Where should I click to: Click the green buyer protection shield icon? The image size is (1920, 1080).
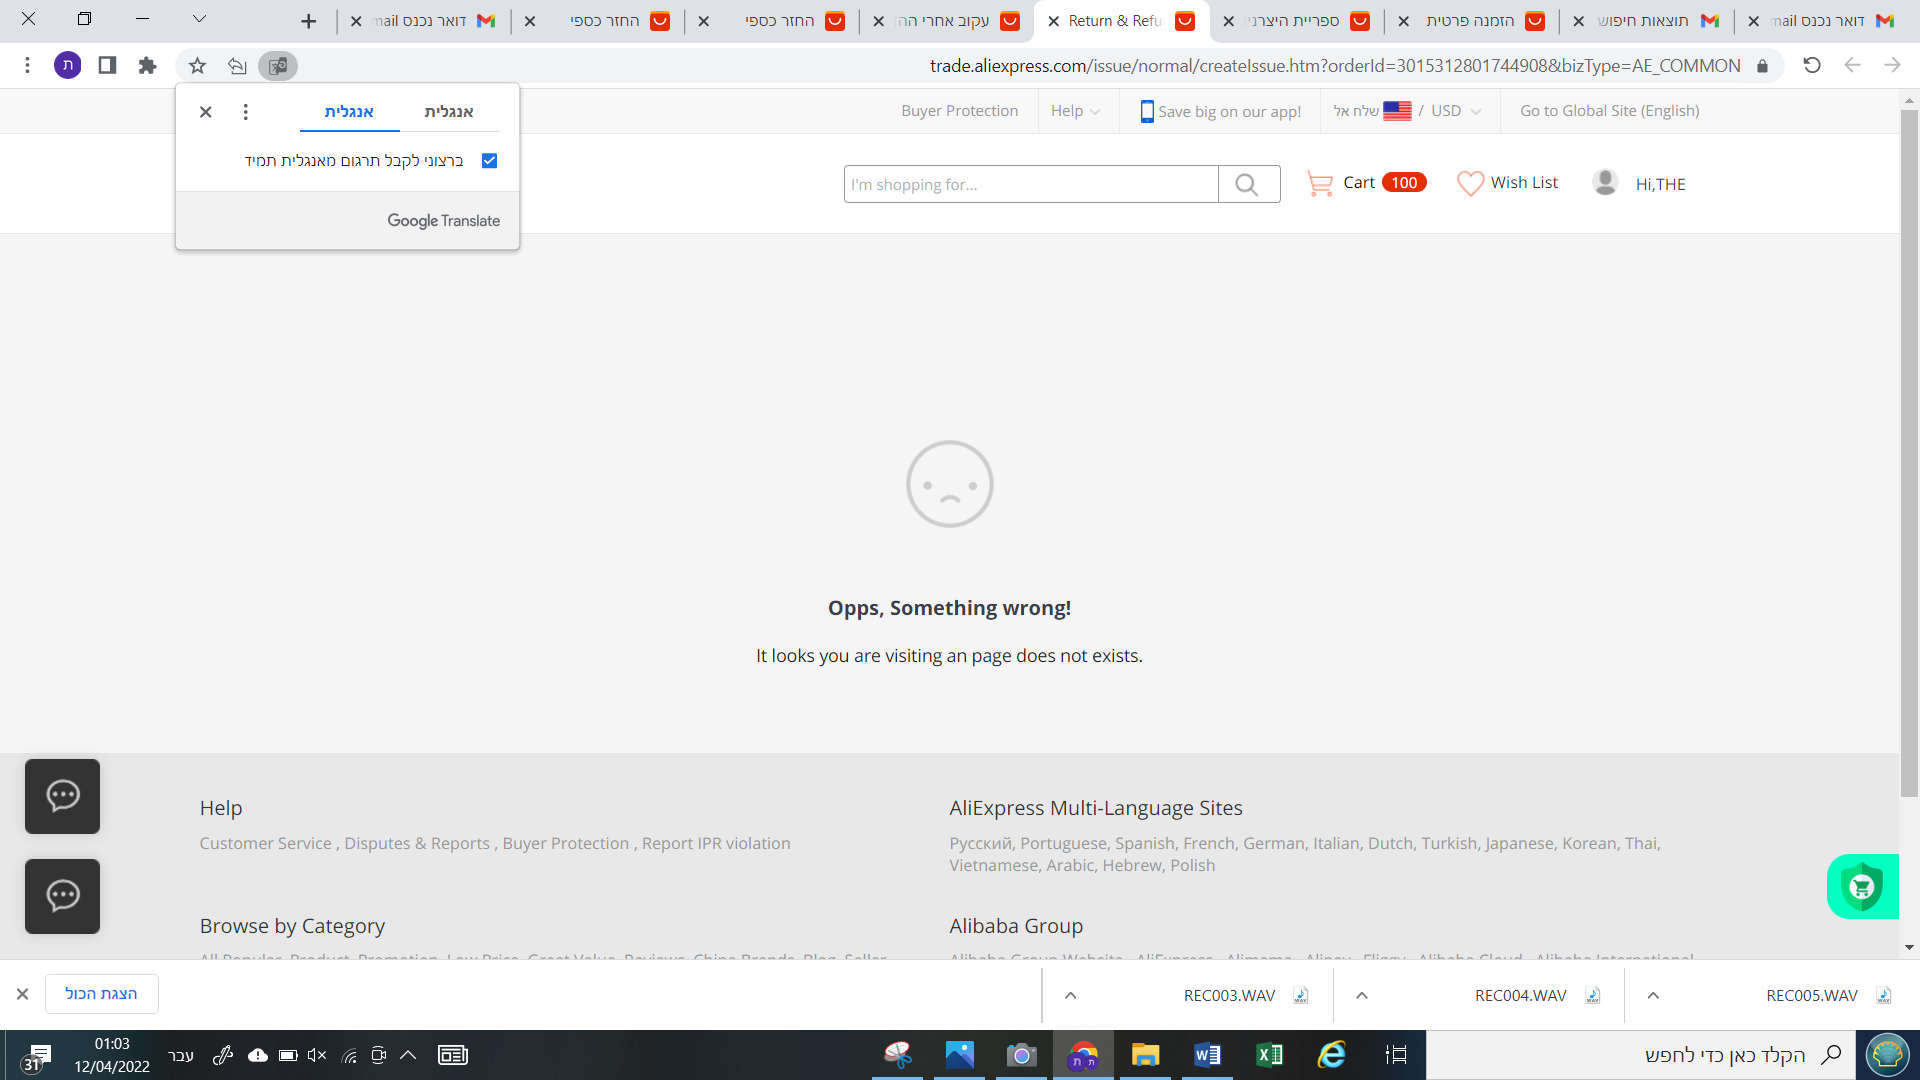coord(1862,887)
